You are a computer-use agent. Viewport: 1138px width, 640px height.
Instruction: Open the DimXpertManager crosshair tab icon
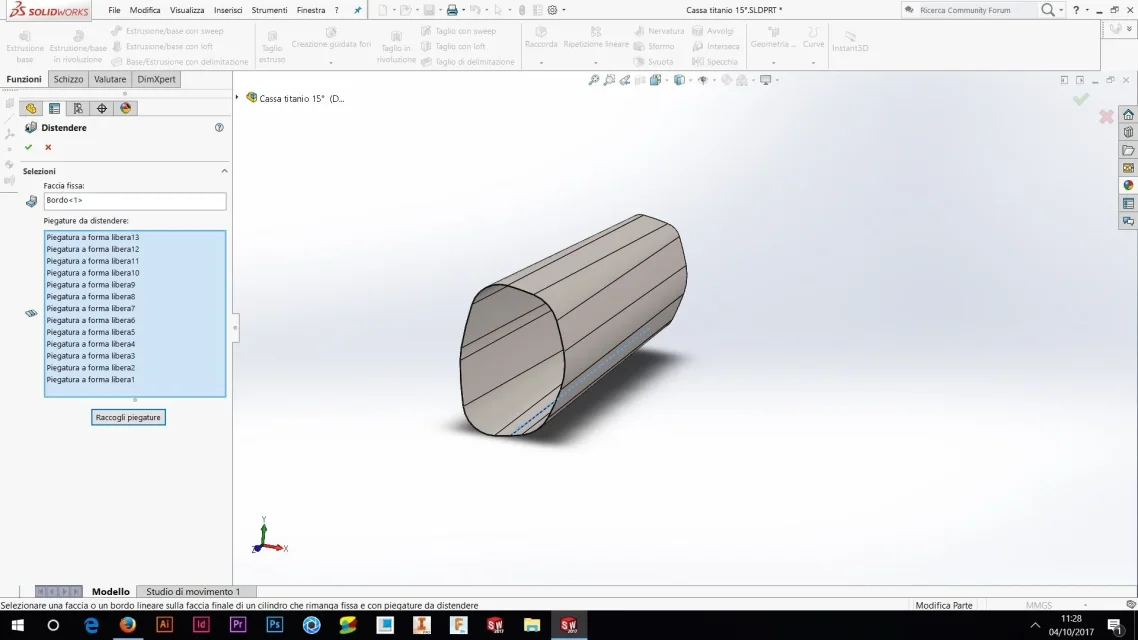pos(102,108)
